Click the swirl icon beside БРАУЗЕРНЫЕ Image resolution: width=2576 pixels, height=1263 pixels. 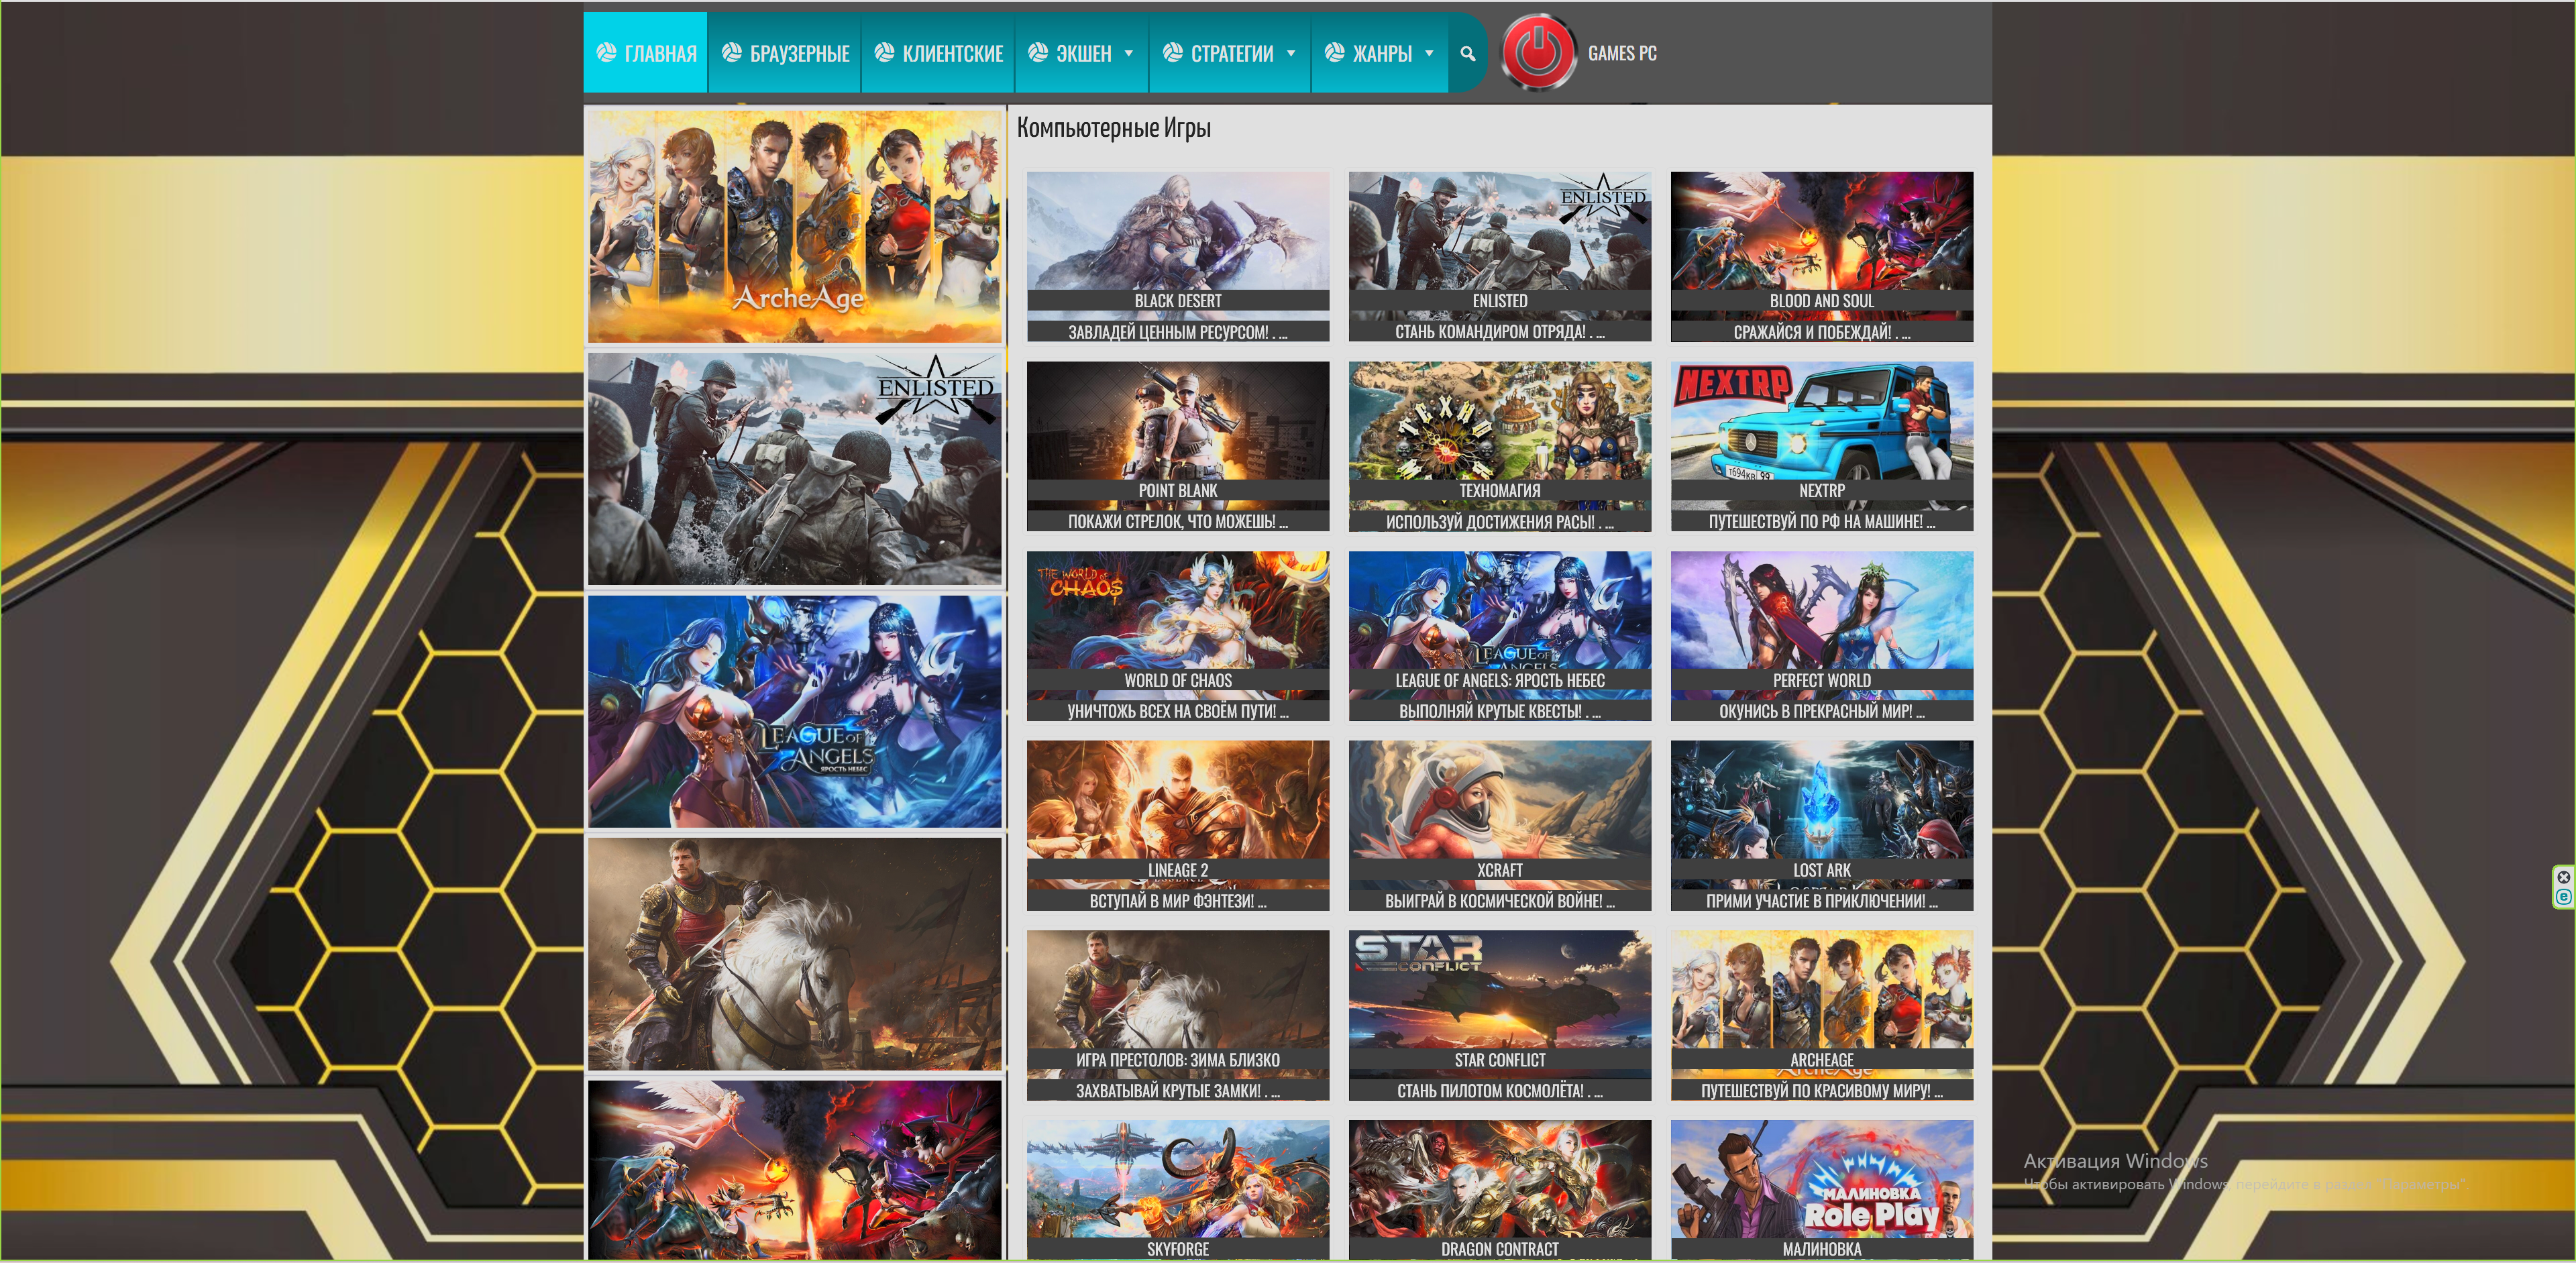point(731,52)
